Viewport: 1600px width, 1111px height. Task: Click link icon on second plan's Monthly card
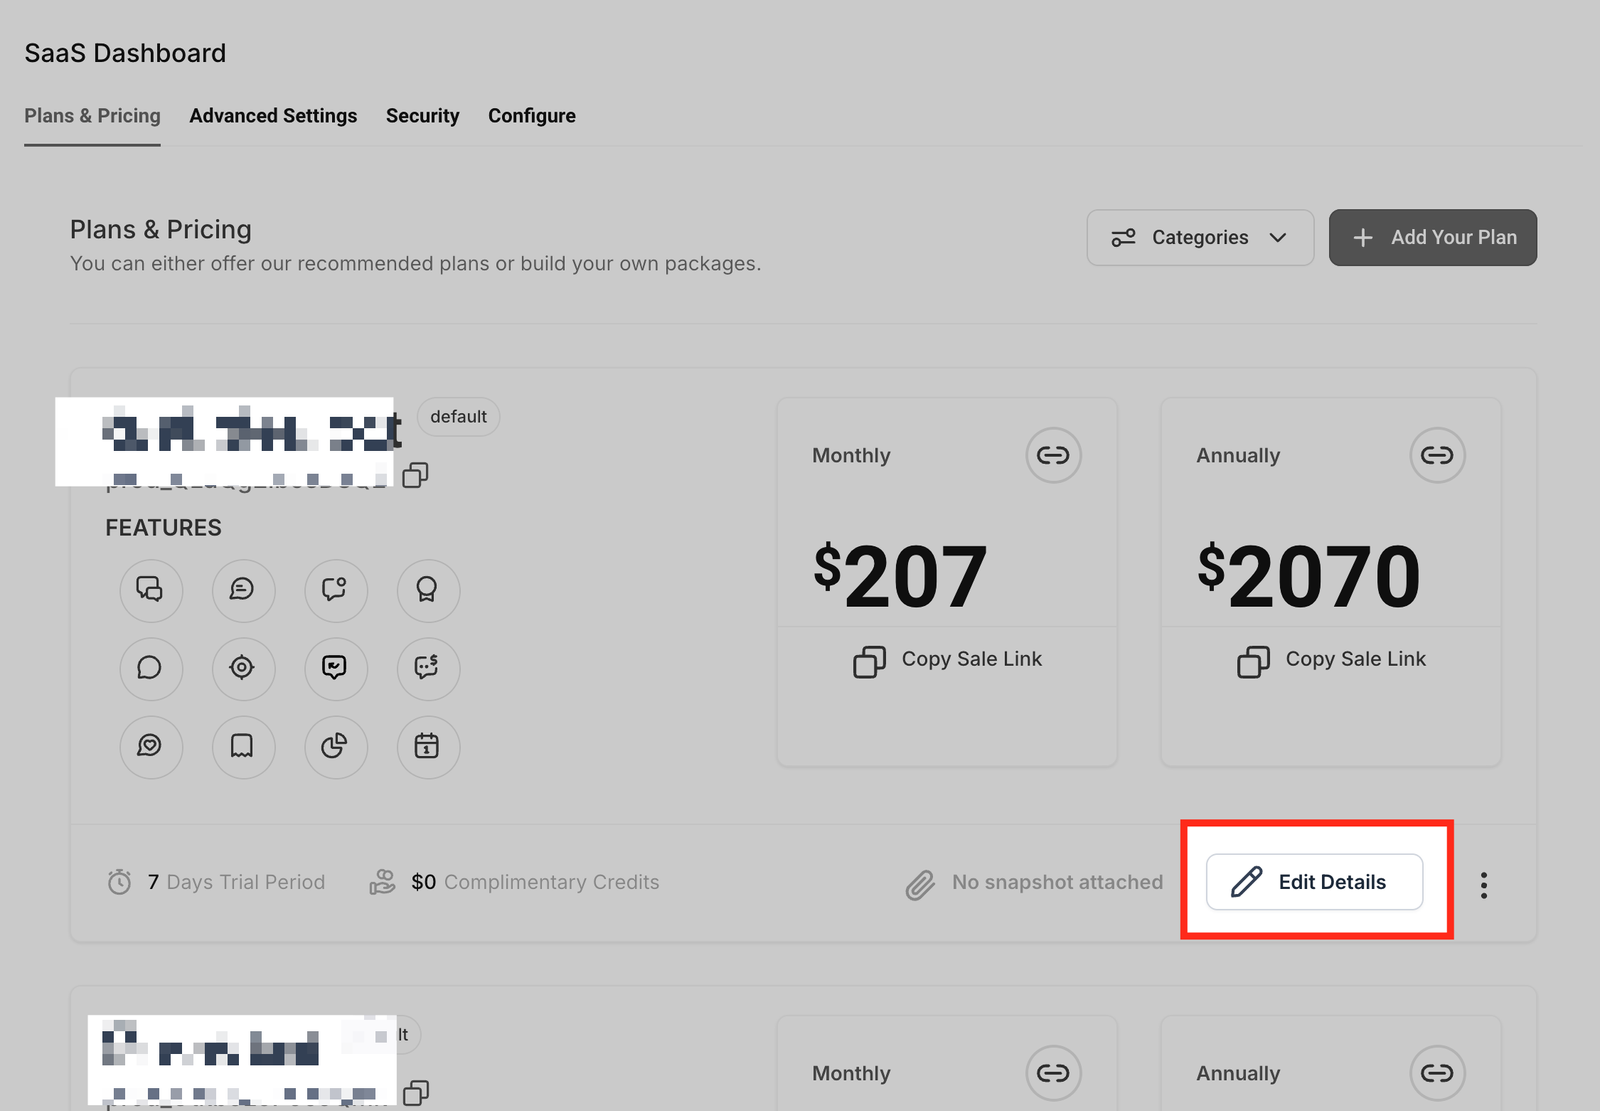1053,1073
